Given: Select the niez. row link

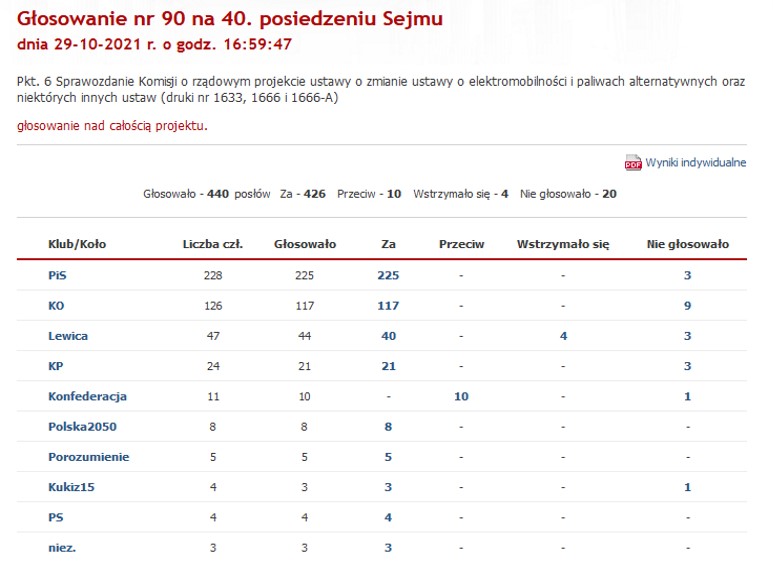Looking at the screenshot, I should coord(62,547).
